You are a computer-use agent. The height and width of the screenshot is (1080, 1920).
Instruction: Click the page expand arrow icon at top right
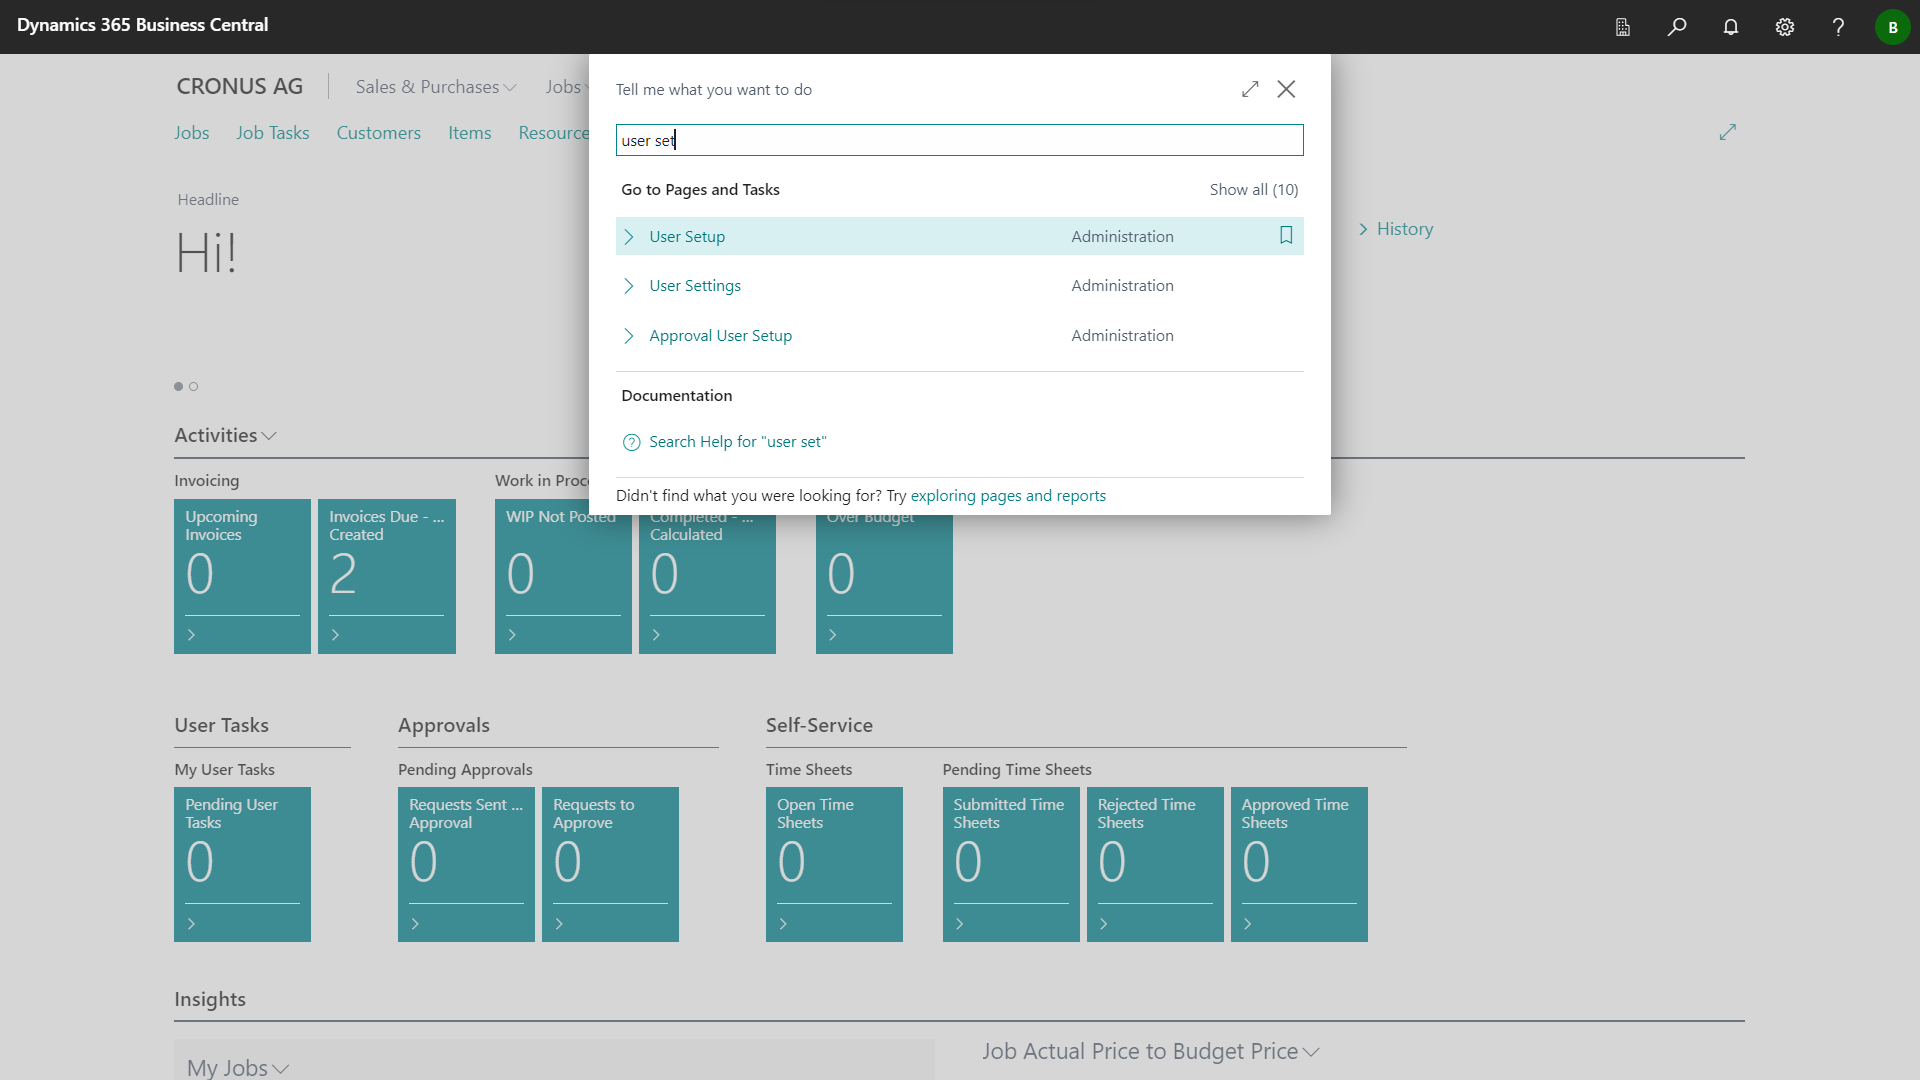tap(1728, 132)
